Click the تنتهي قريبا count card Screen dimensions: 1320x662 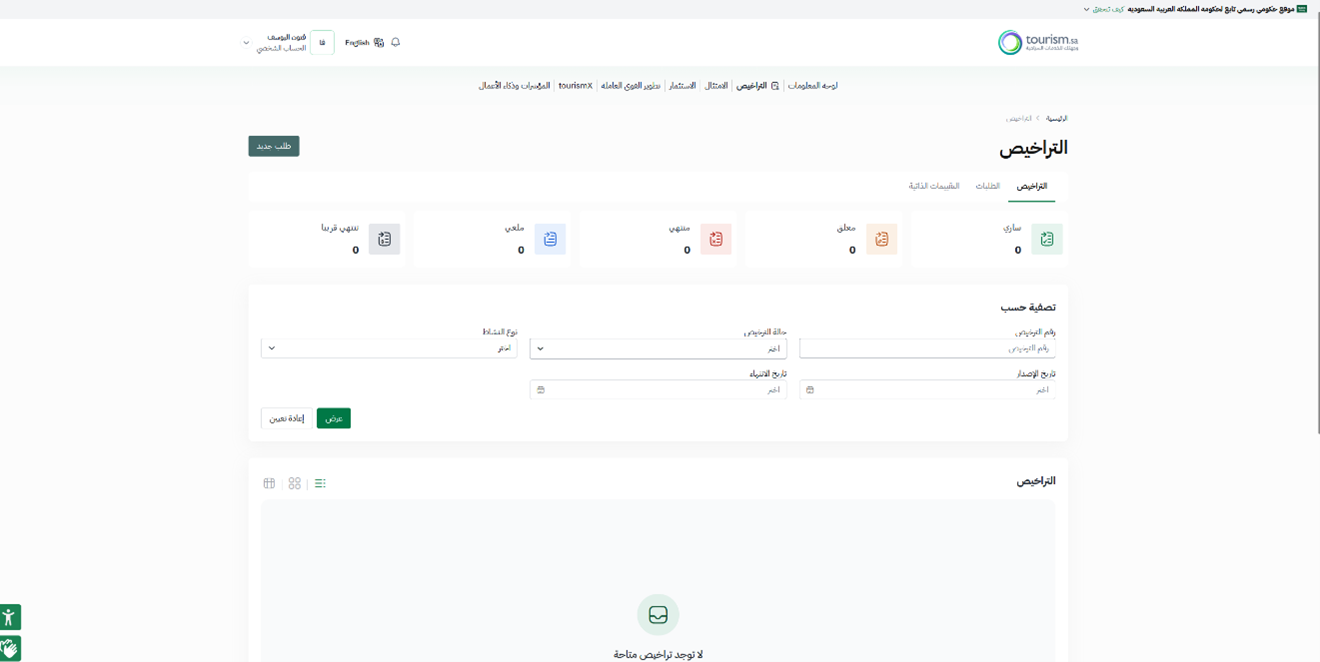[x=327, y=239]
